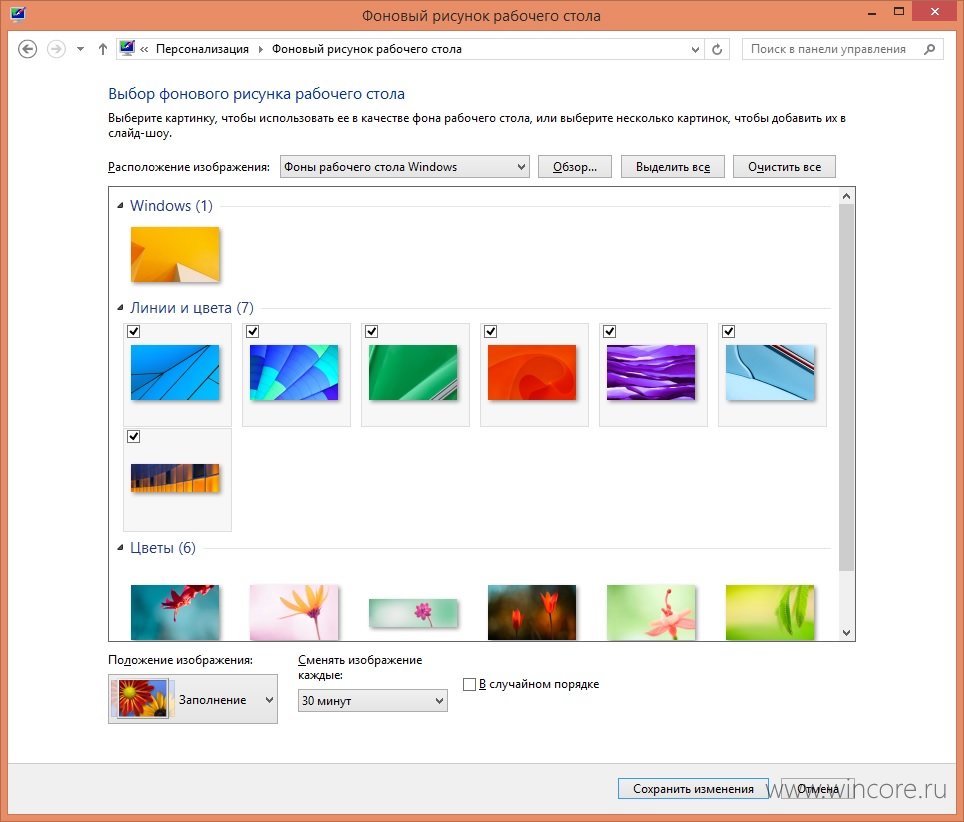Screen dimensions: 964x822
Task: Click the Очистить все button
Action: coord(784,167)
